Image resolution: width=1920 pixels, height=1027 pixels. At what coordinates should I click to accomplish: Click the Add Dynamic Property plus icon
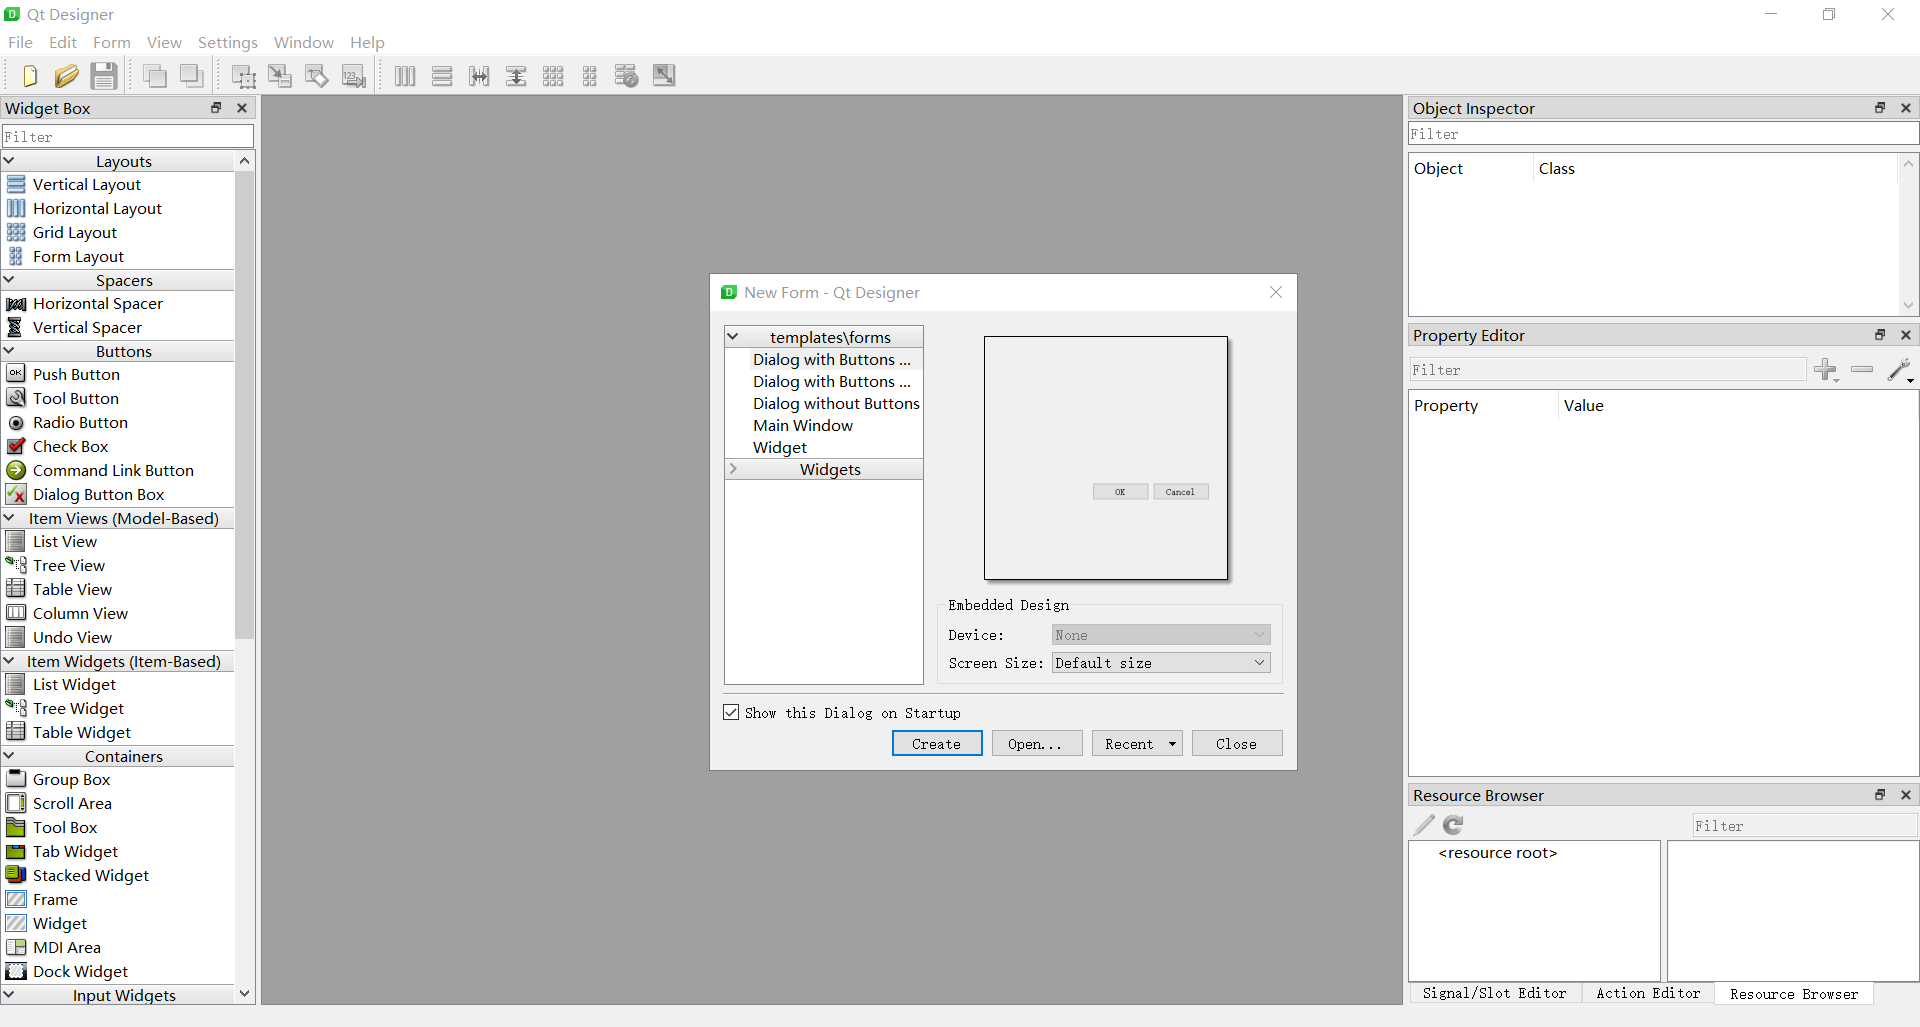(x=1826, y=369)
